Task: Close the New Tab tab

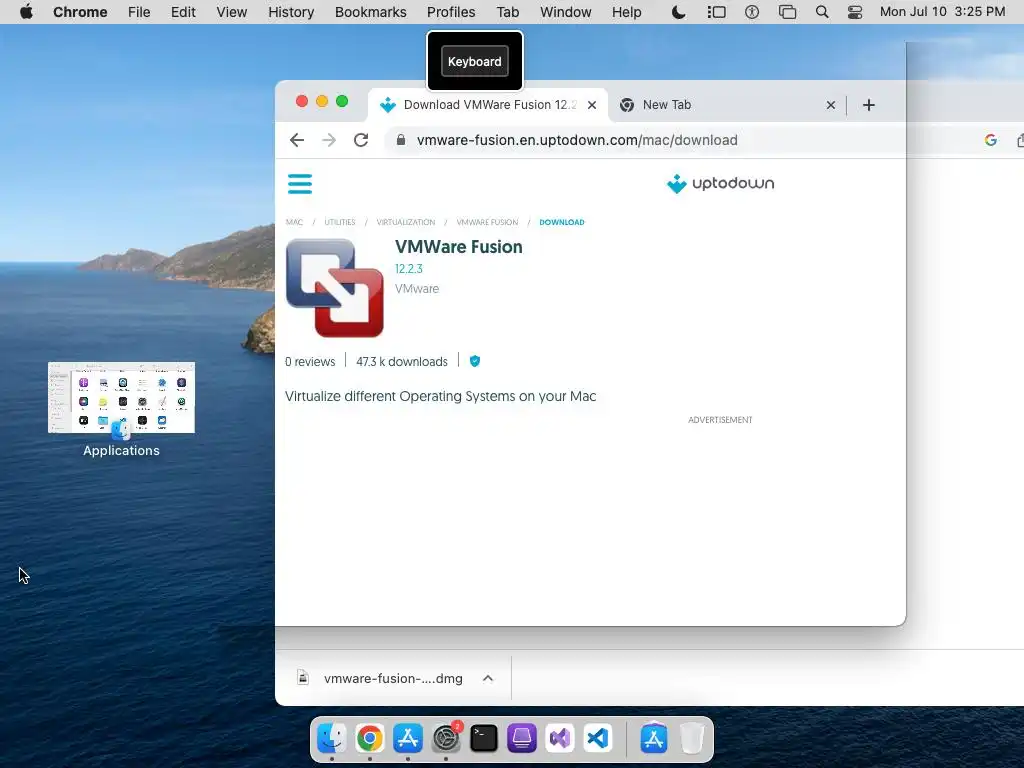Action: click(831, 105)
